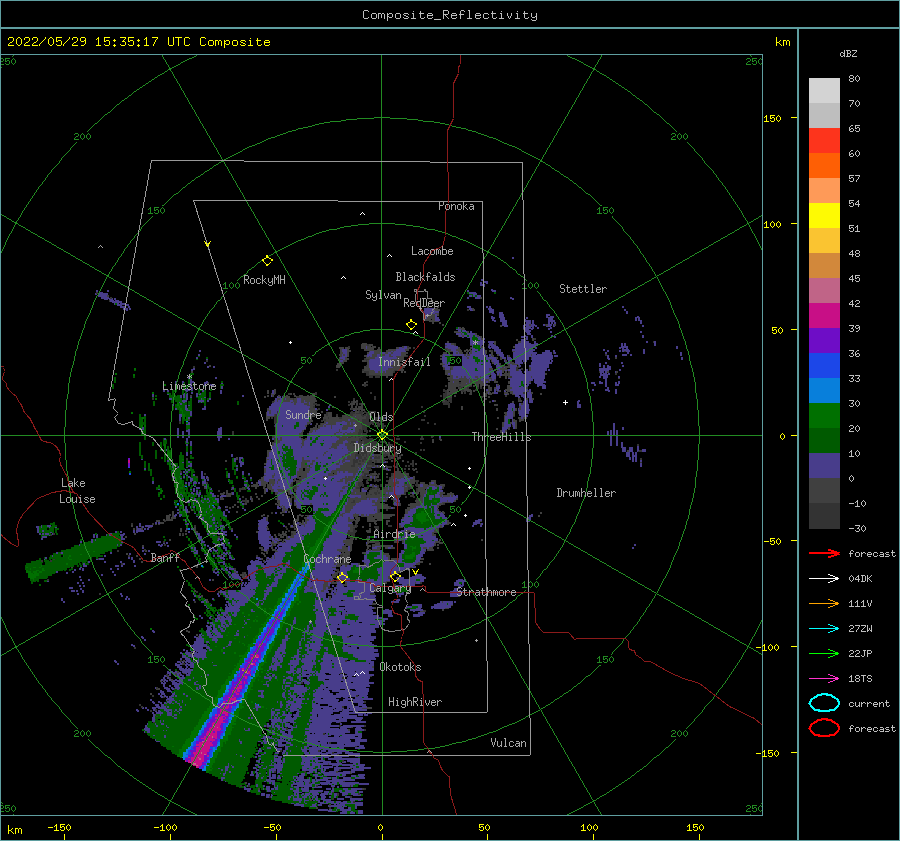Click the dBZ scale heading
The height and width of the screenshot is (841, 900).
(x=848, y=53)
